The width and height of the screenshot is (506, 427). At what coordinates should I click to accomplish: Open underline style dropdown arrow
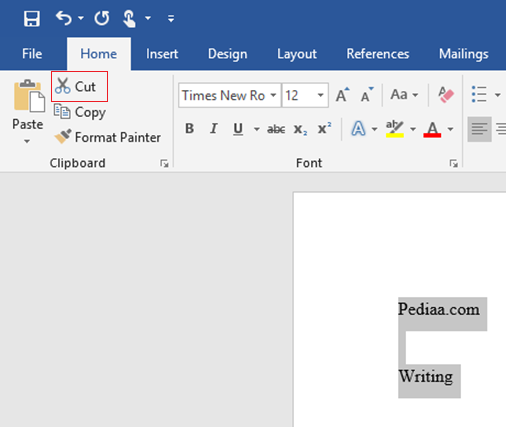tap(257, 129)
